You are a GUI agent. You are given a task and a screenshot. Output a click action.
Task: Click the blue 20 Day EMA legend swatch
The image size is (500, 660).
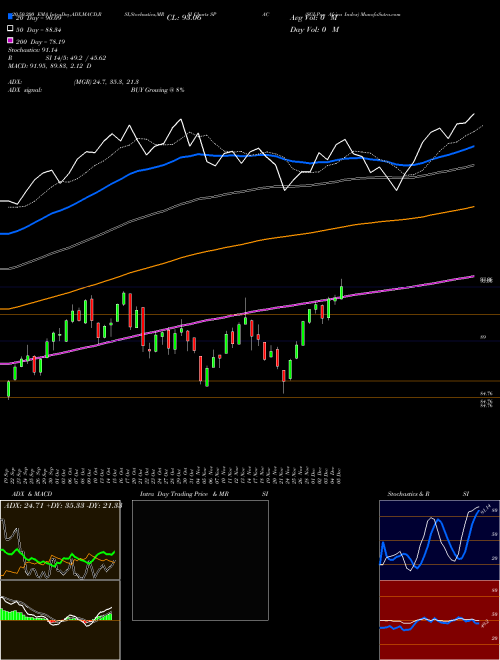[10, 17]
